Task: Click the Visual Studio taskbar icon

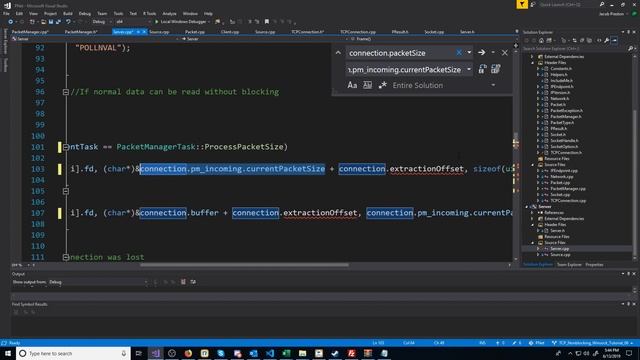Action: 156,353
